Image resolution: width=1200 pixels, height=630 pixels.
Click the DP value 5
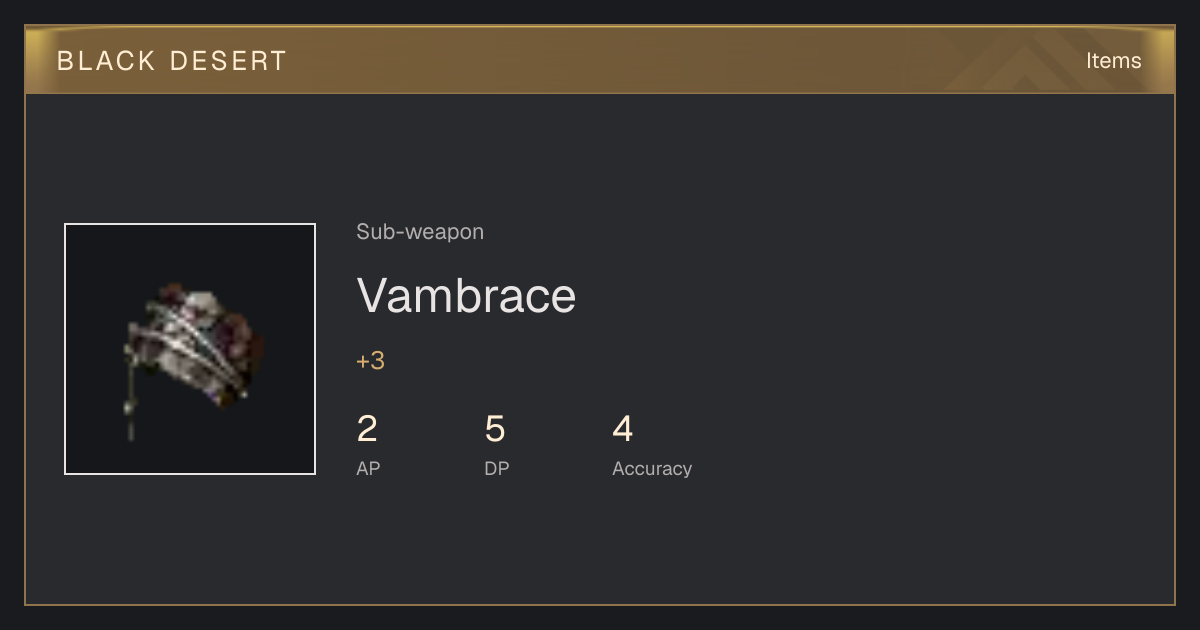click(x=495, y=429)
